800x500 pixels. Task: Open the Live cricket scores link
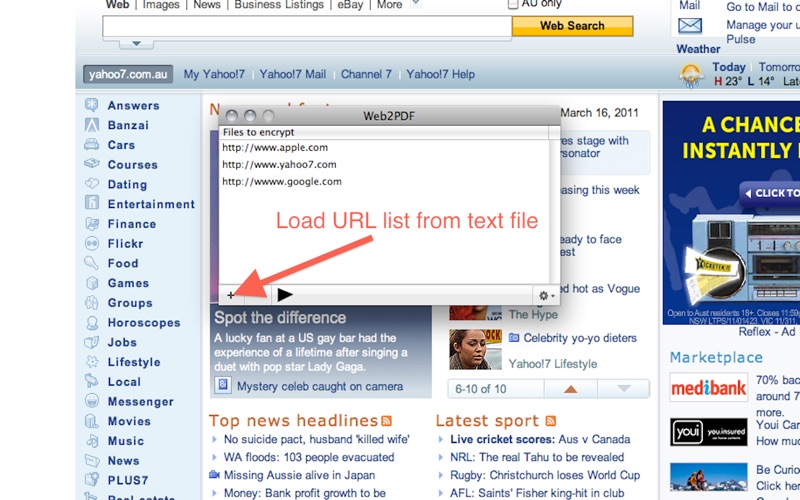pos(502,439)
